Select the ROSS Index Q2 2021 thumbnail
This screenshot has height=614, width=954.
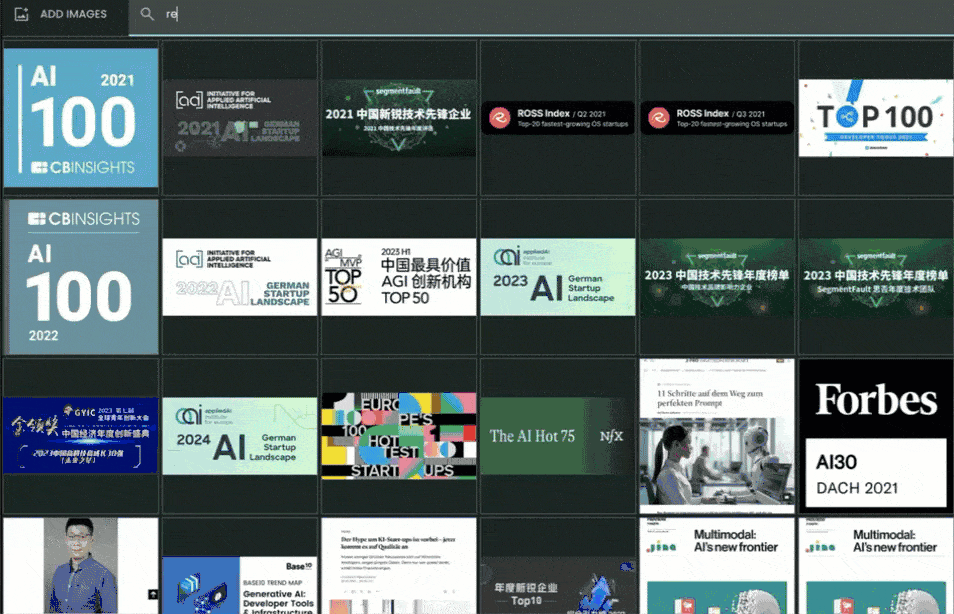558,117
